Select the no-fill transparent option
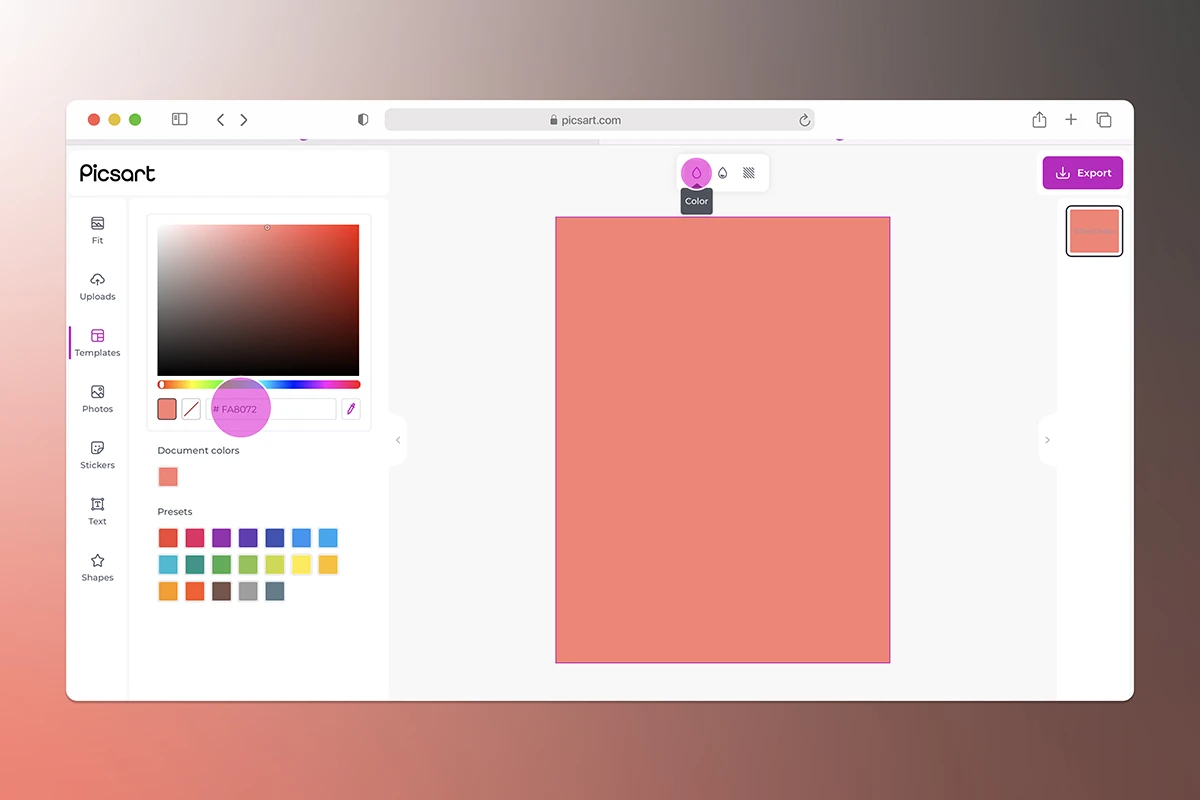 (x=191, y=408)
